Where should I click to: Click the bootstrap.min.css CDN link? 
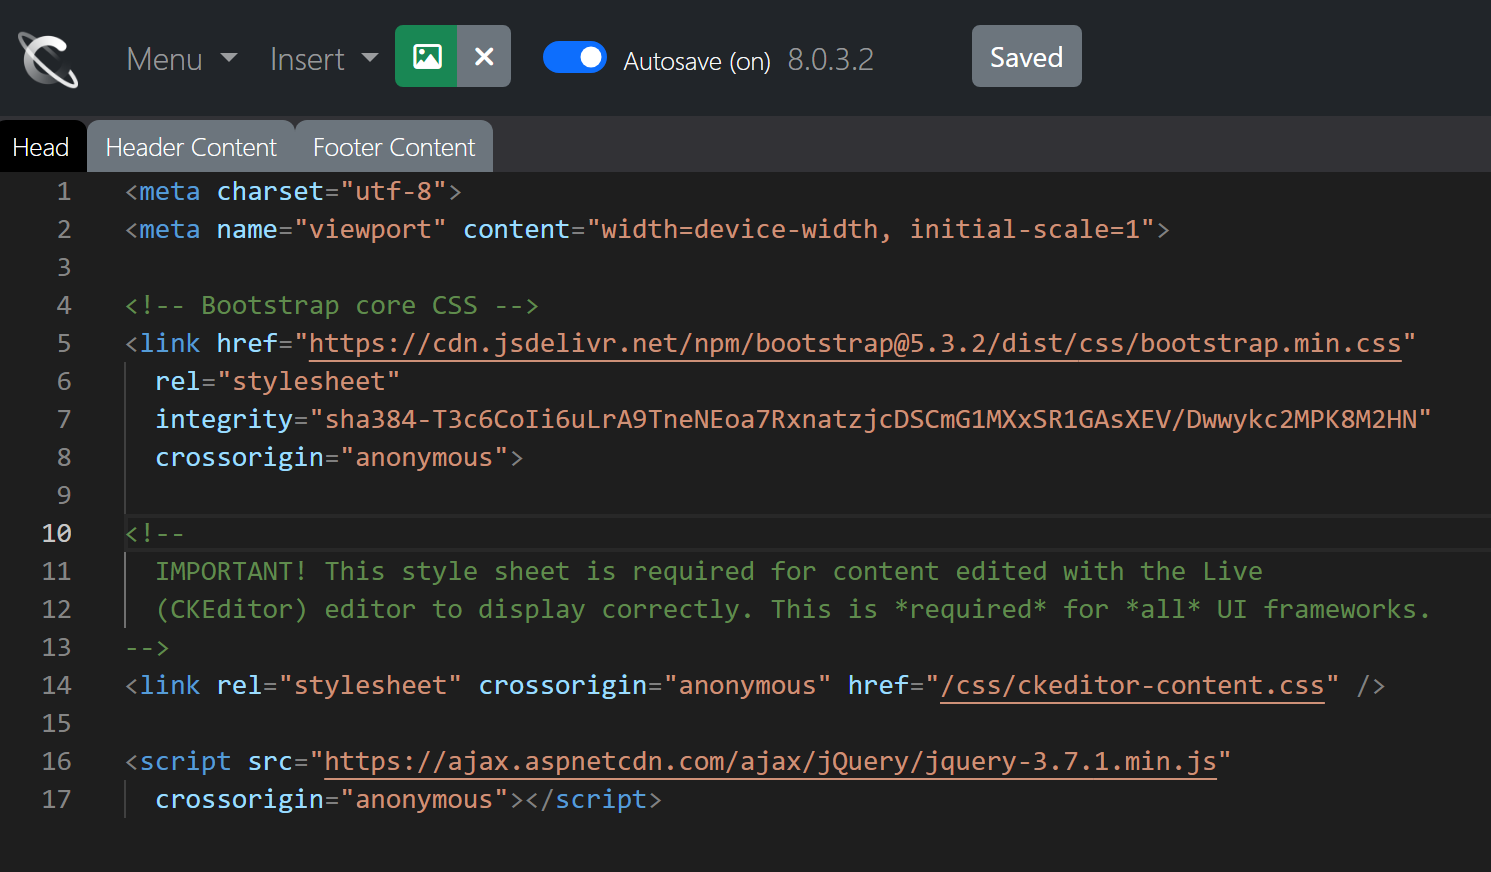[x=855, y=343]
